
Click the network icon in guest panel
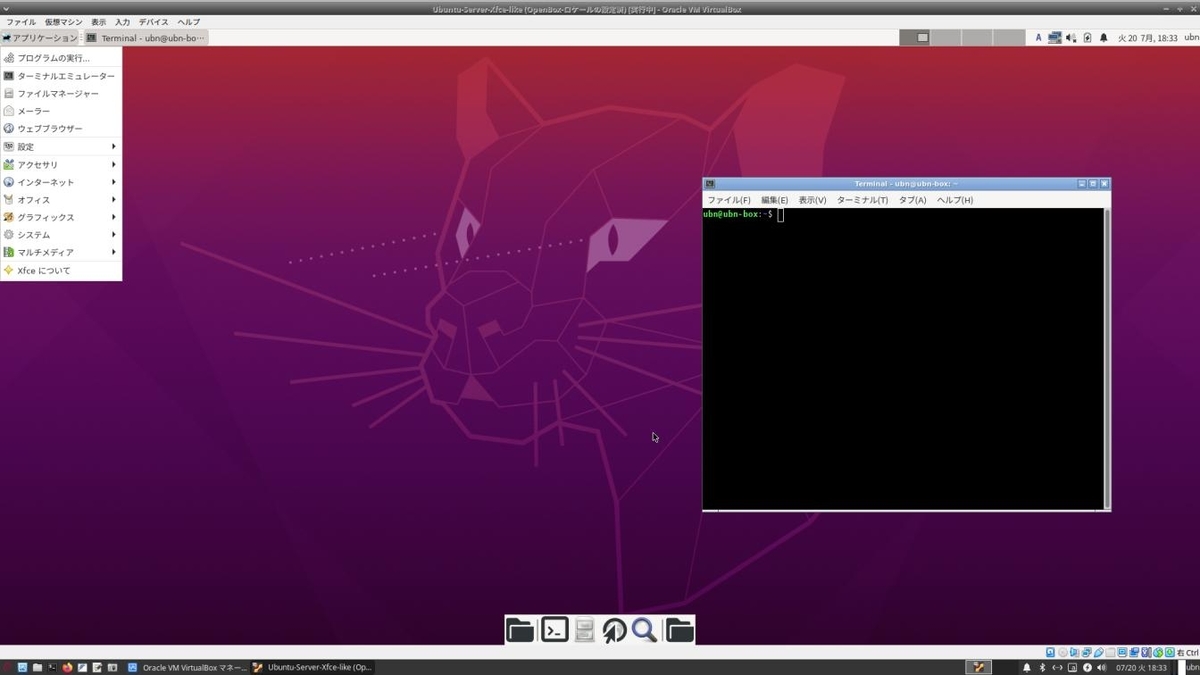(1055, 38)
